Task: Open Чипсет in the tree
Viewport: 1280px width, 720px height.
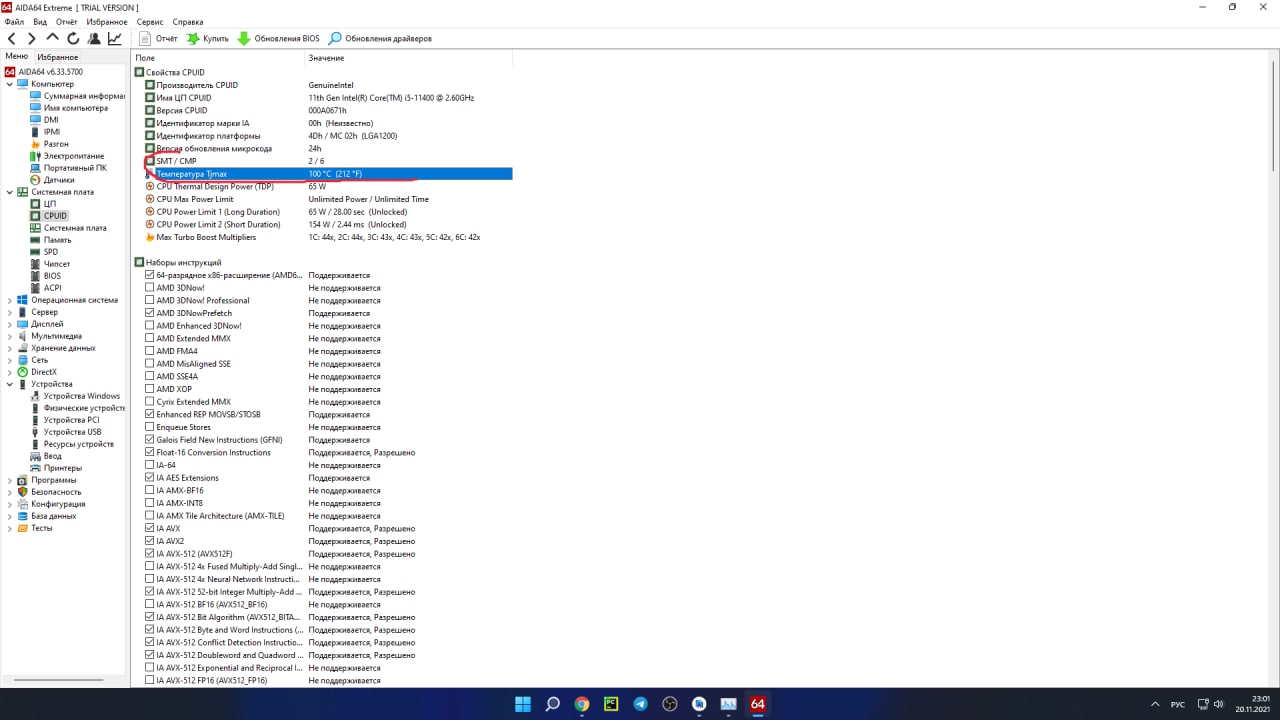Action: coord(57,264)
